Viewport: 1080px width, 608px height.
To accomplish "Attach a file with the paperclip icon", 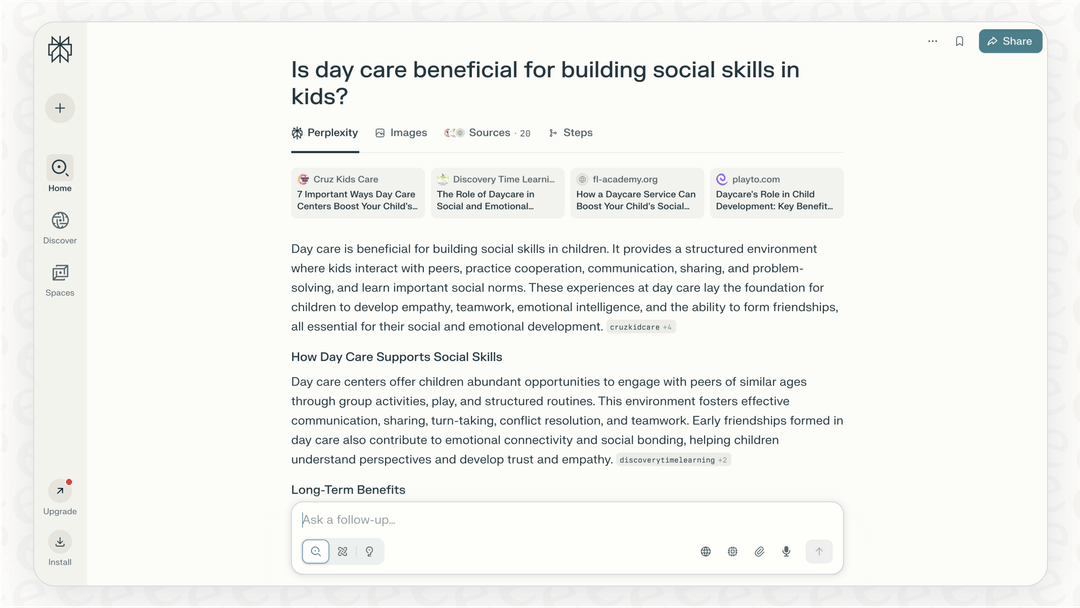I will [759, 551].
